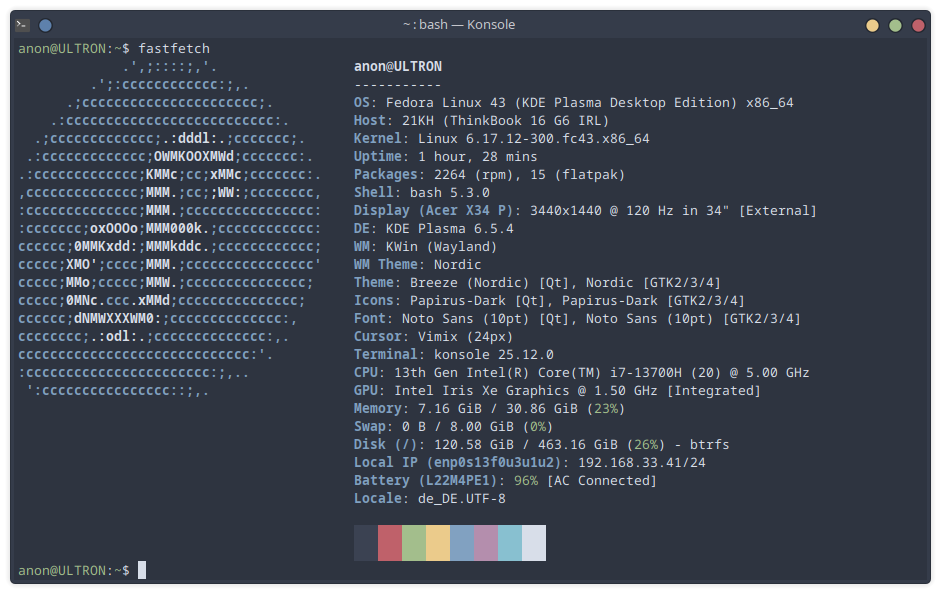Click the 'OS' label
Screen dimensions: 941x594
[361, 103]
